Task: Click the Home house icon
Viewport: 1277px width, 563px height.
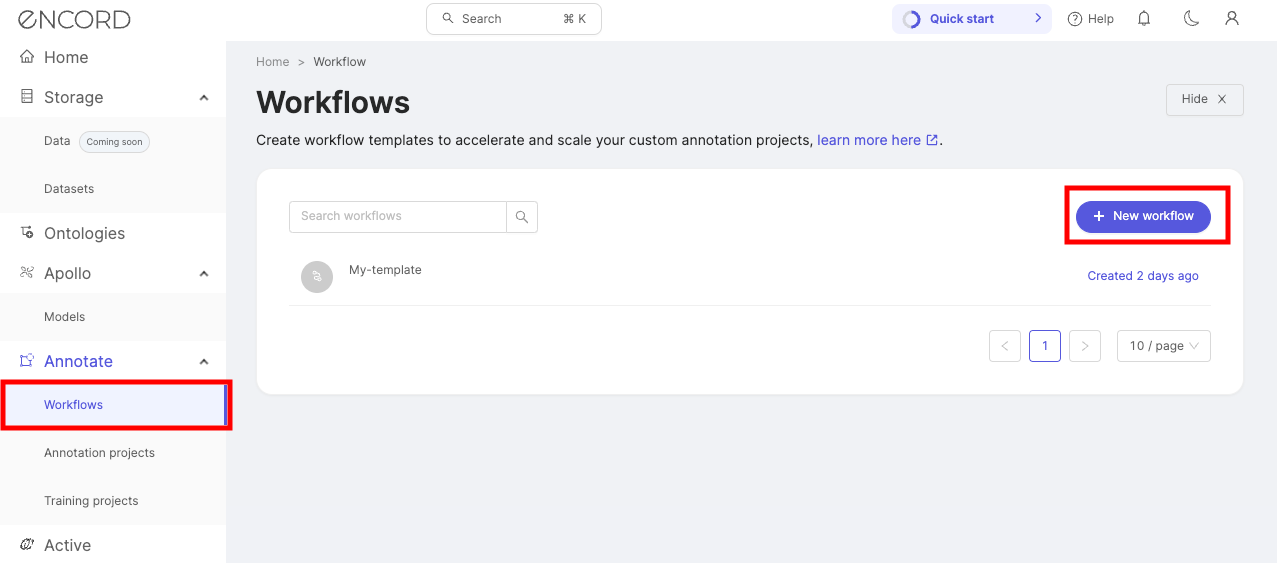Action: pos(27,57)
